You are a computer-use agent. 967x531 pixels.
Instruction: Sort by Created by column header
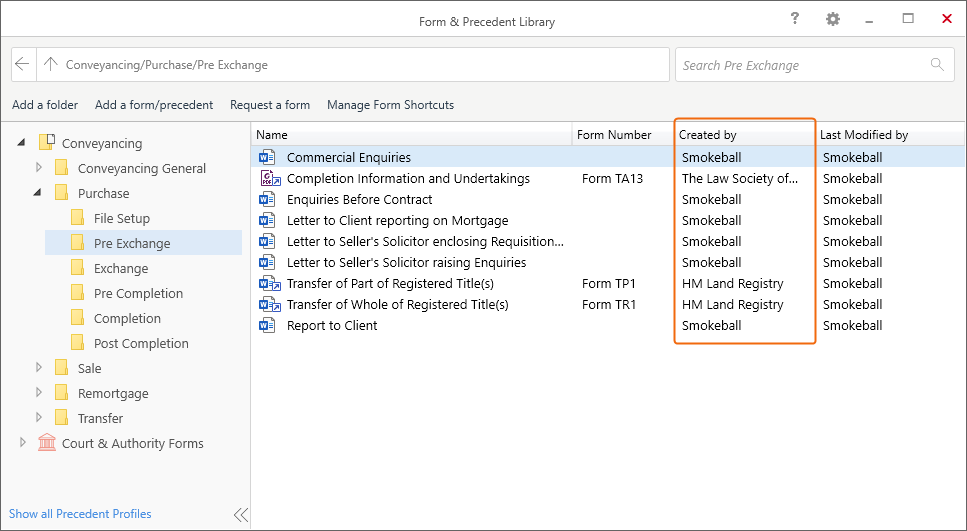click(744, 134)
